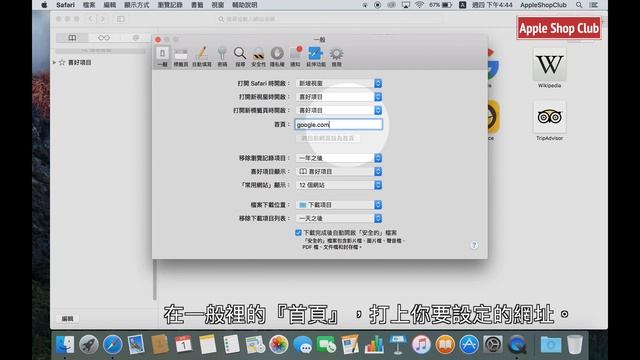
Task: Click AppleShopClub user name in menu bar
Action: click(x=543, y=5)
